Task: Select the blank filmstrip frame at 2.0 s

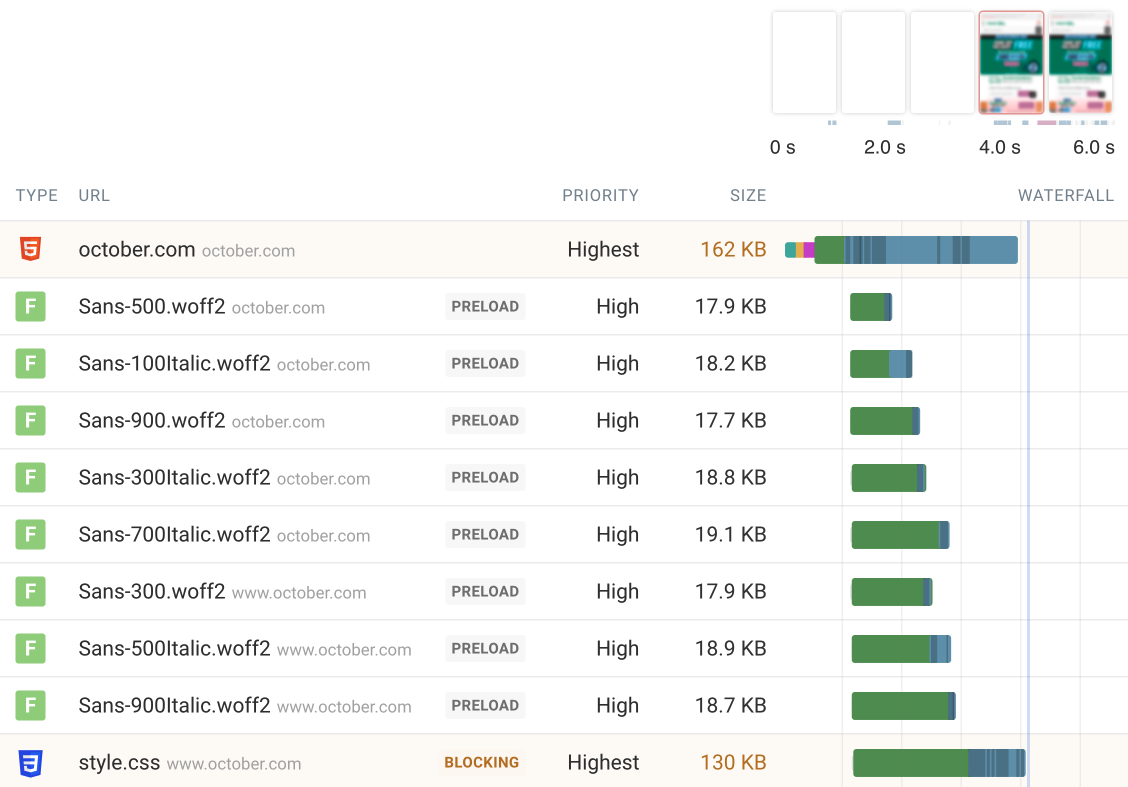Action: tap(873, 63)
